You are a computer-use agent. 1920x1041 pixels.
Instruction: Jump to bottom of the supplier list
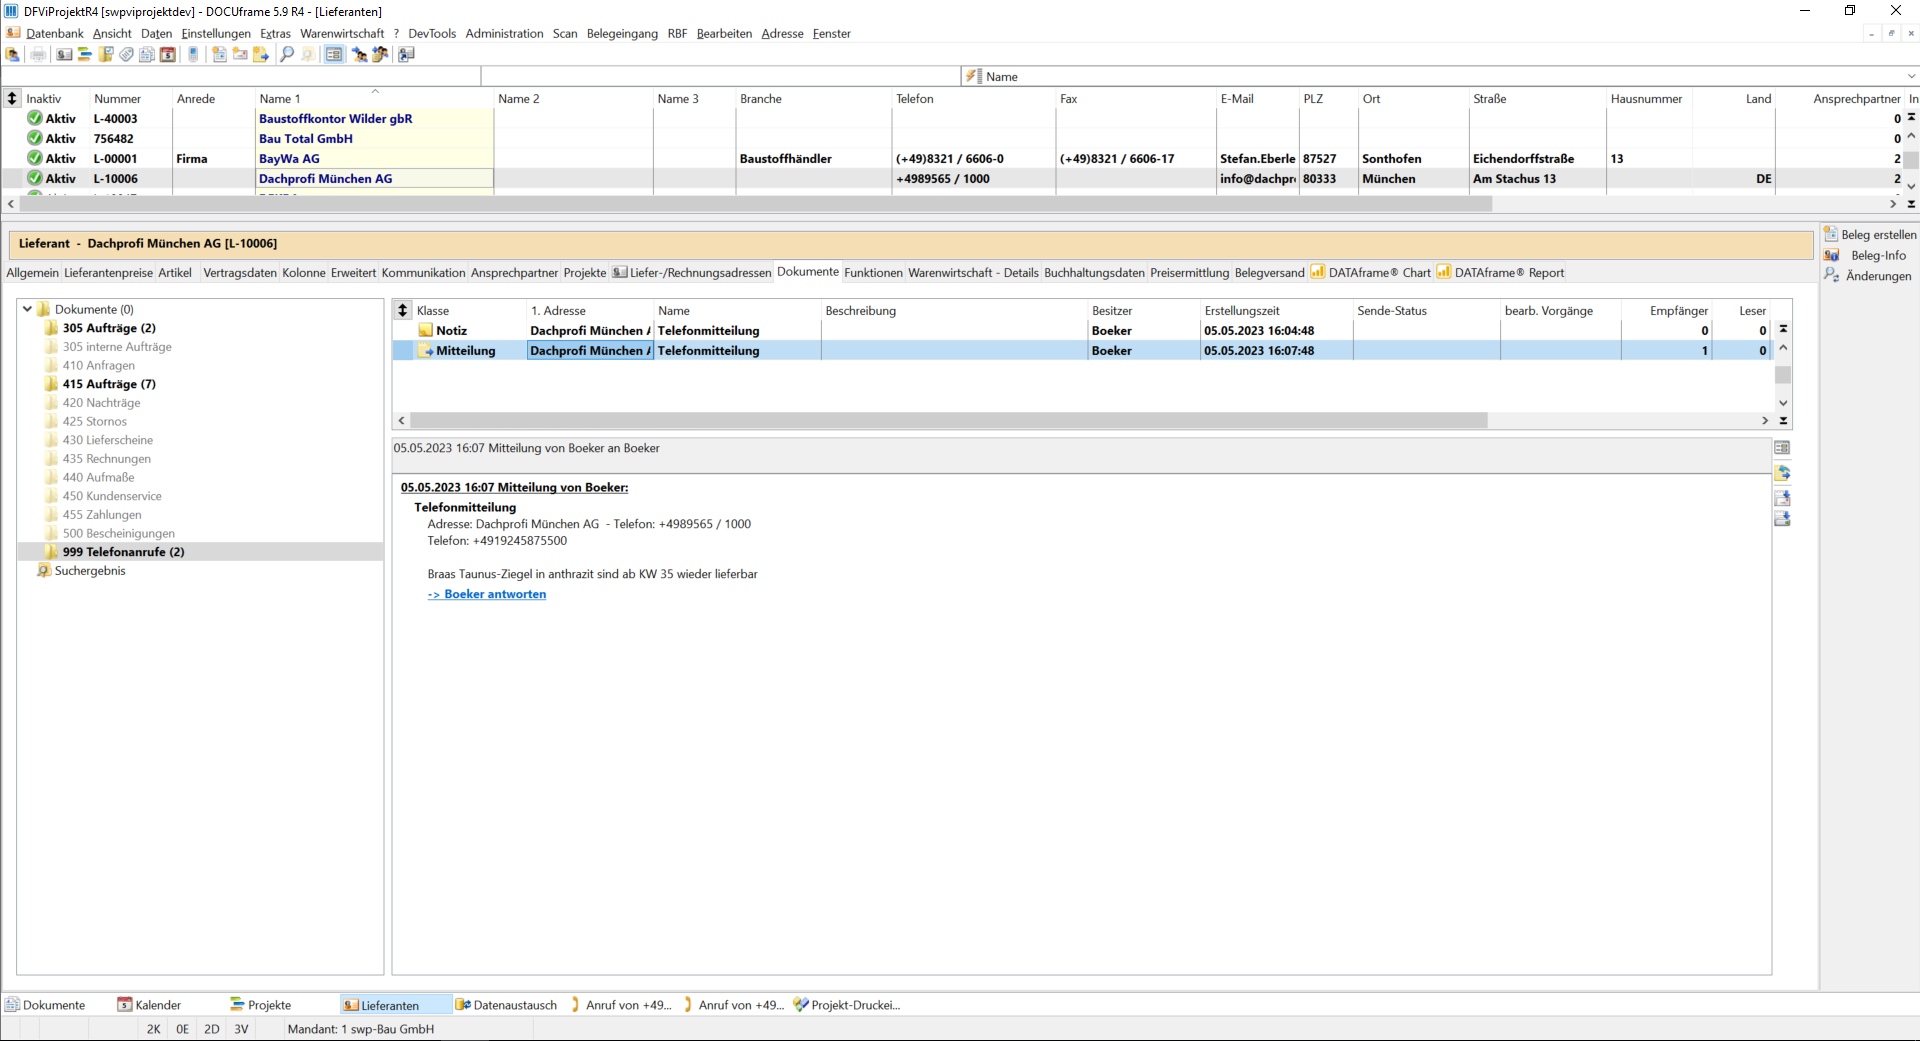[1911, 204]
